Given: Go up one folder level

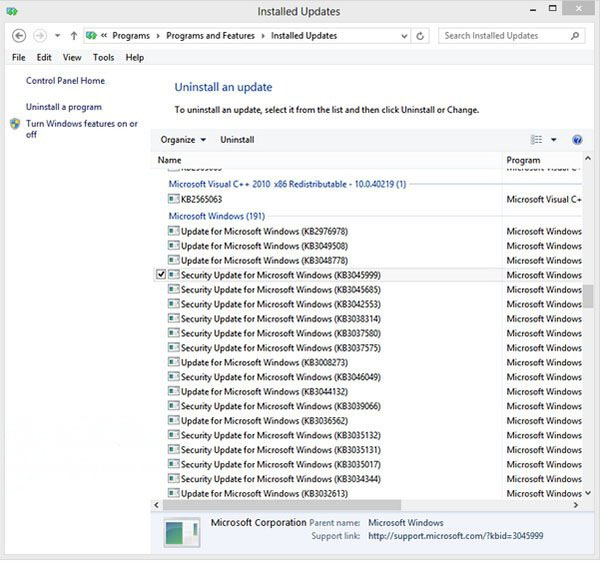Looking at the screenshot, I should [74, 36].
